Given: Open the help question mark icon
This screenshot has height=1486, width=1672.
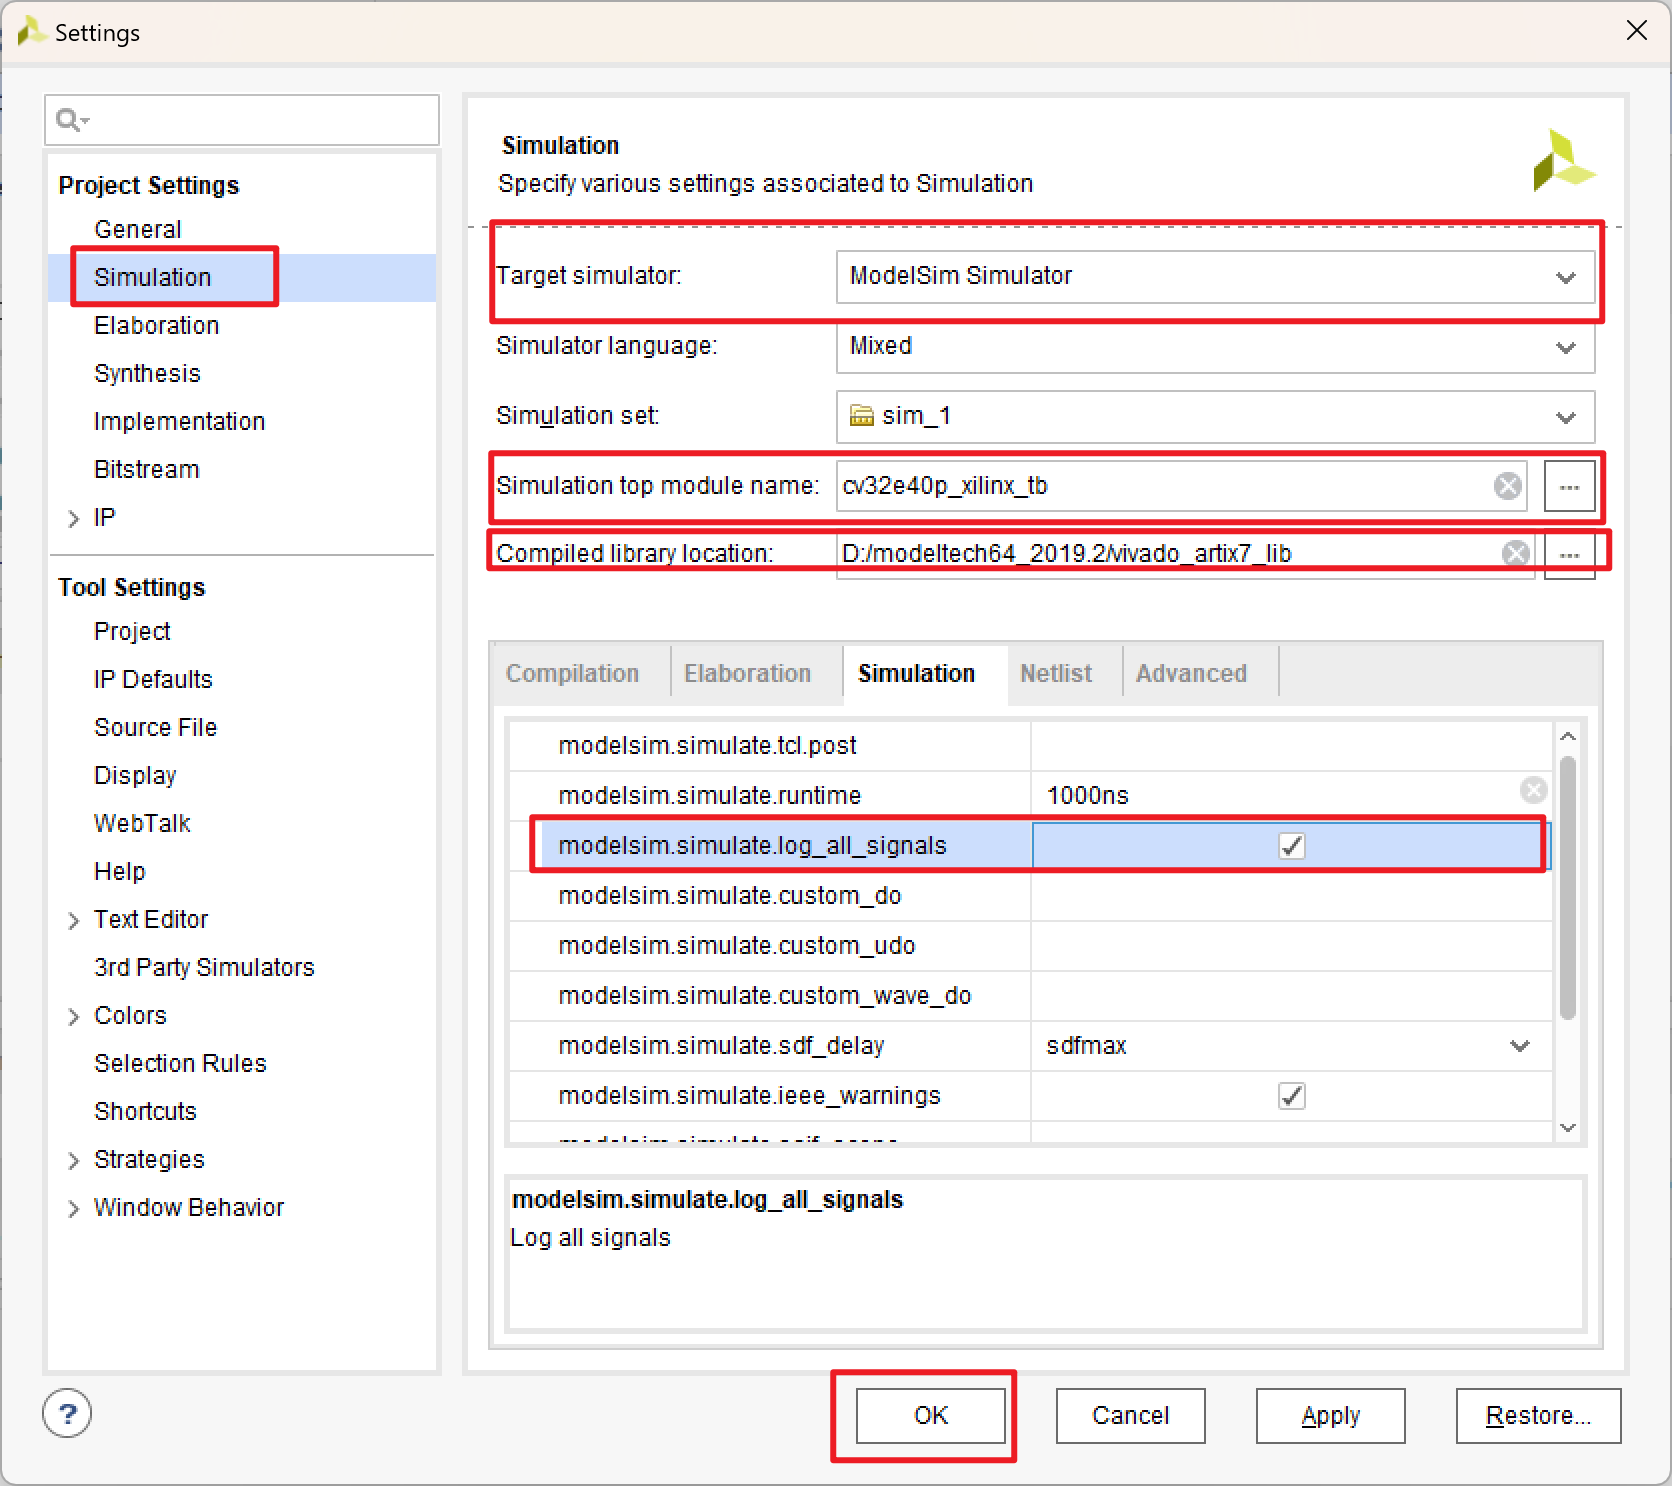Looking at the screenshot, I should tap(66, 1414).
